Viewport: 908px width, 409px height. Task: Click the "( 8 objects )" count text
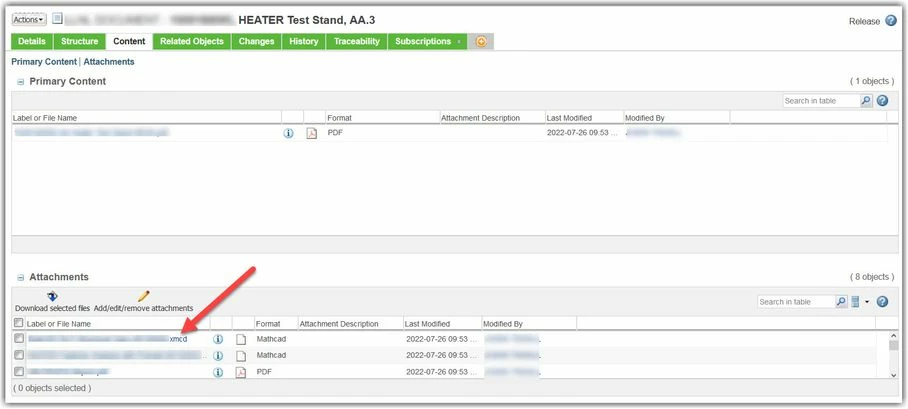pyautogui.click(x=872, y=277)
